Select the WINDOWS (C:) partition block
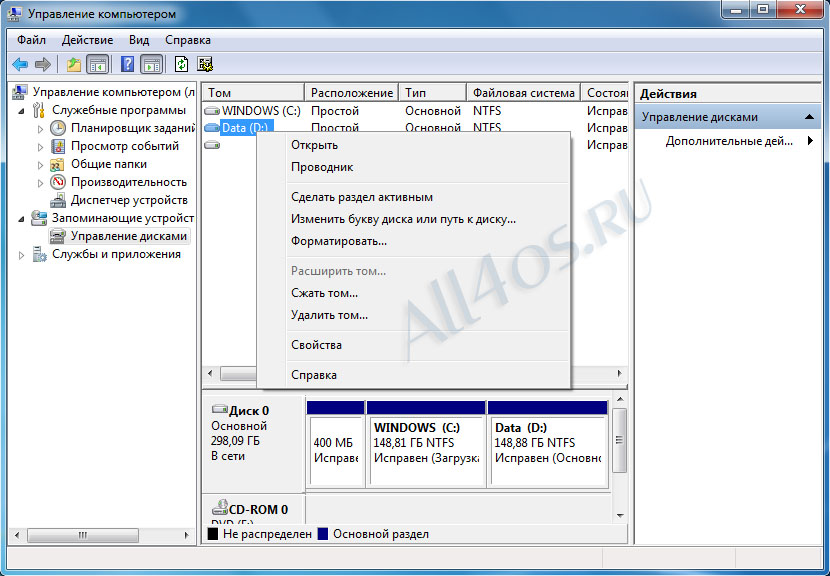830x576 pixels. [x=426, y=444]
